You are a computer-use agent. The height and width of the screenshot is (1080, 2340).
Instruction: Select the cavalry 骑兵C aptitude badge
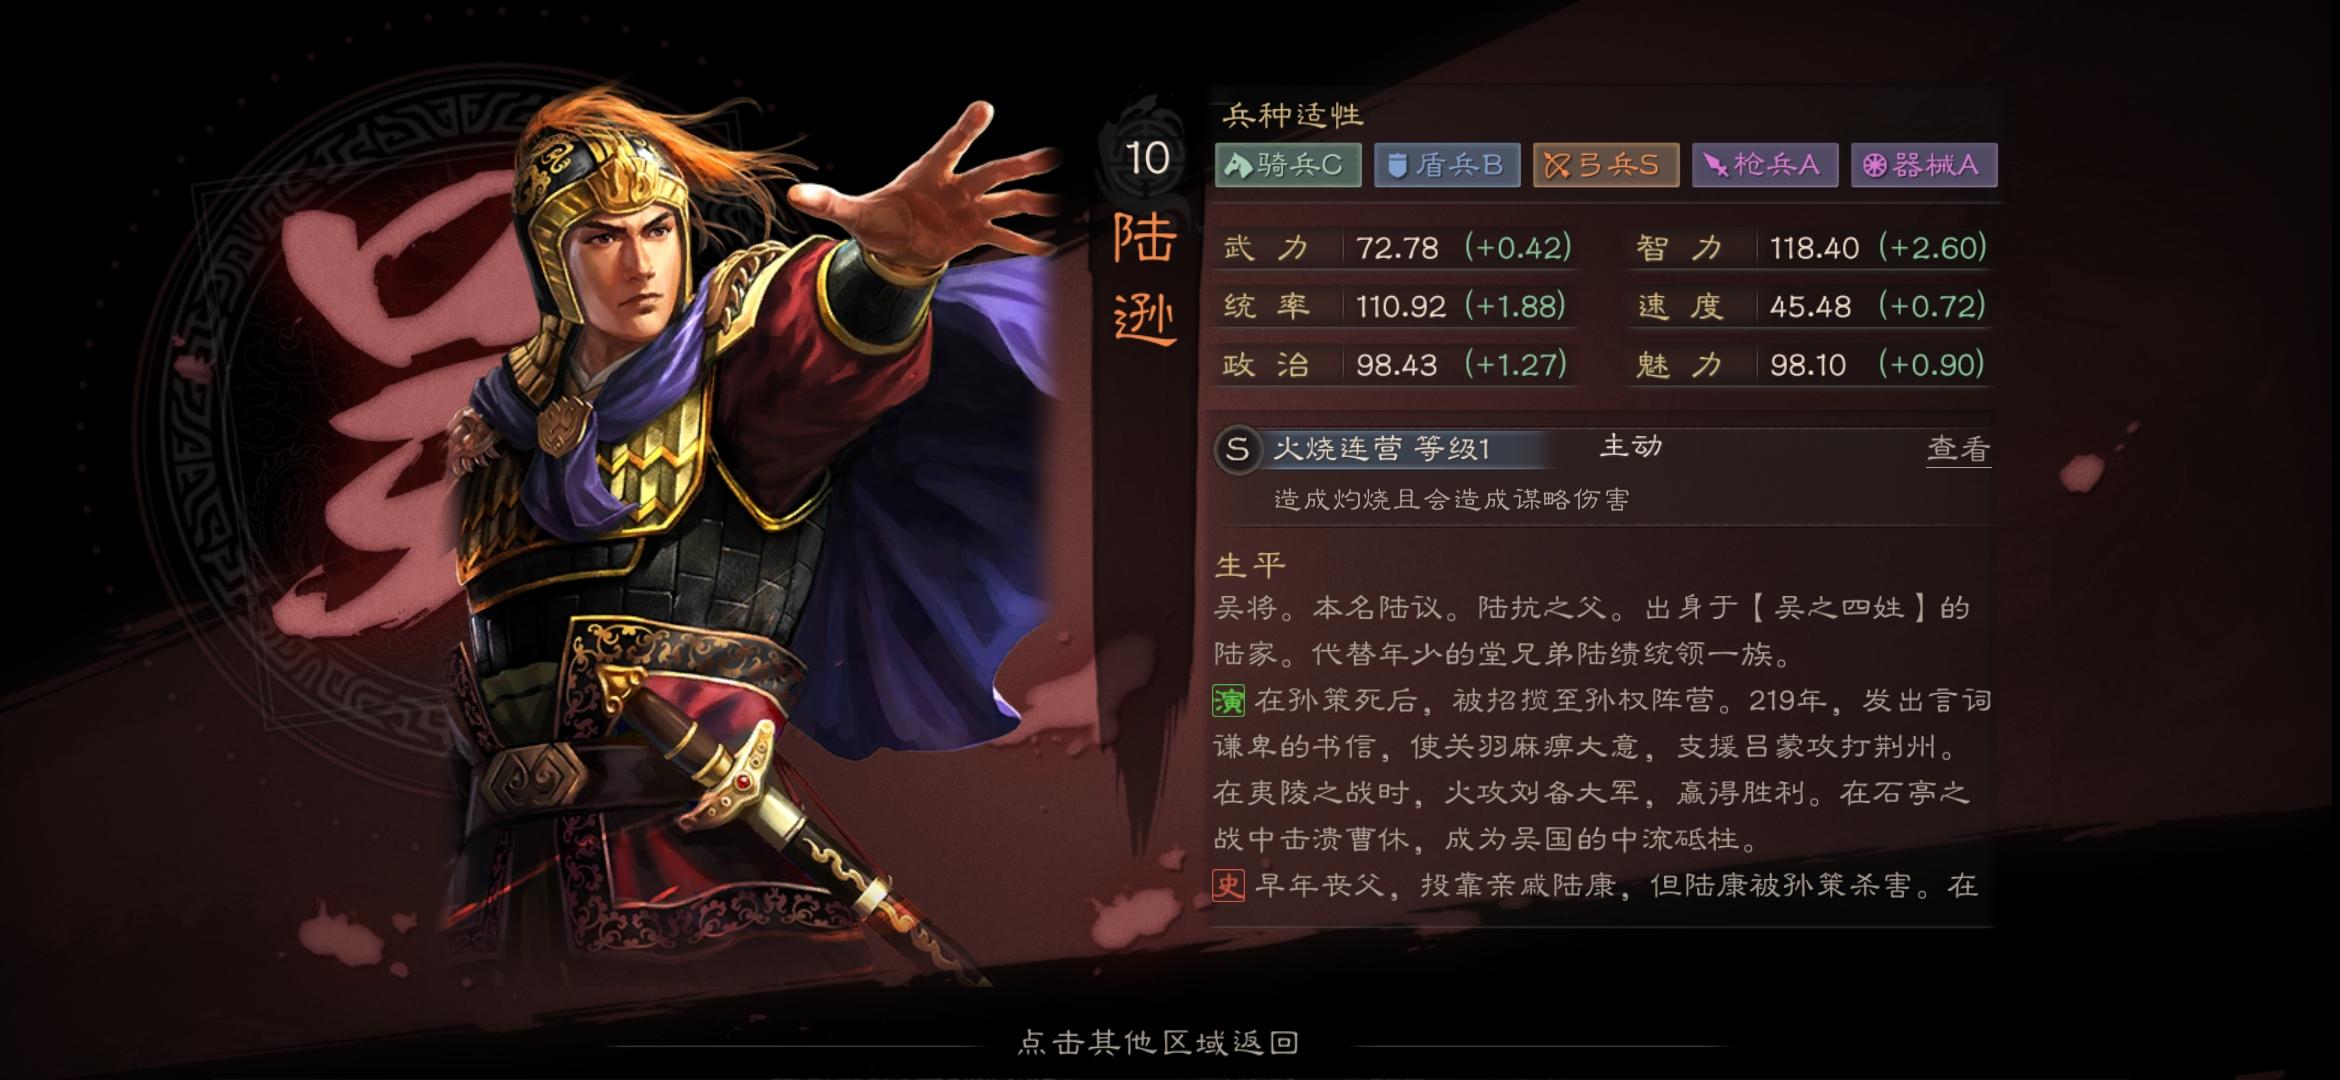pos(1288,165)
